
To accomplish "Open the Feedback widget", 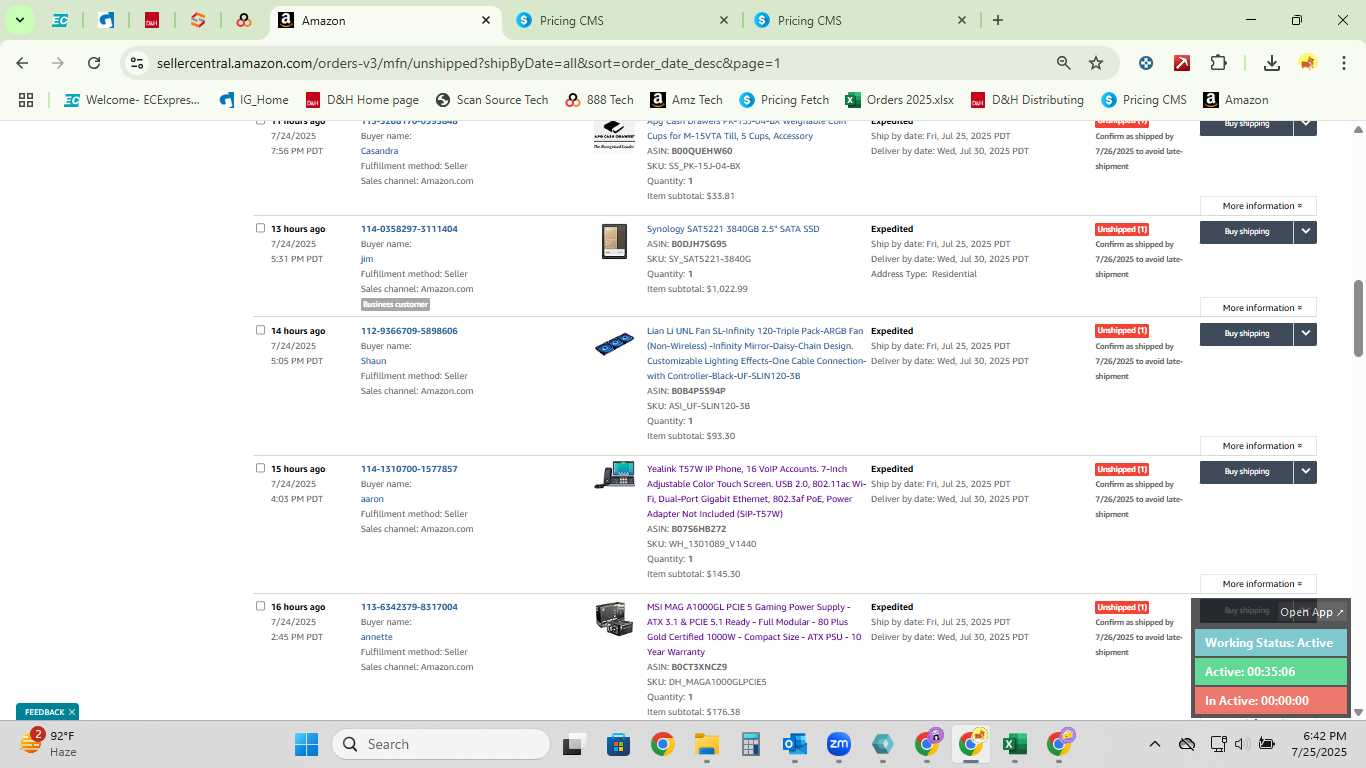I will click(x=45, y=712).
